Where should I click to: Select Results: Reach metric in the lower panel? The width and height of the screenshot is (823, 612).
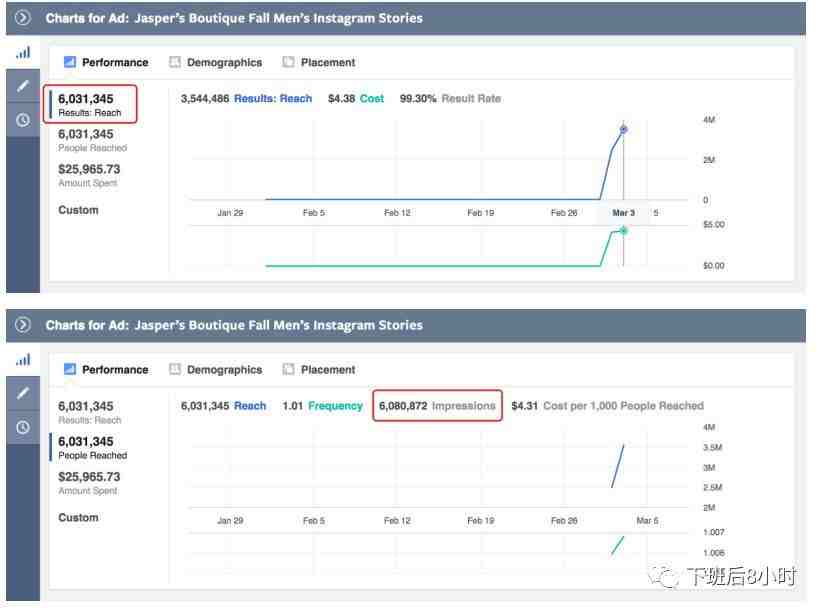89,412
